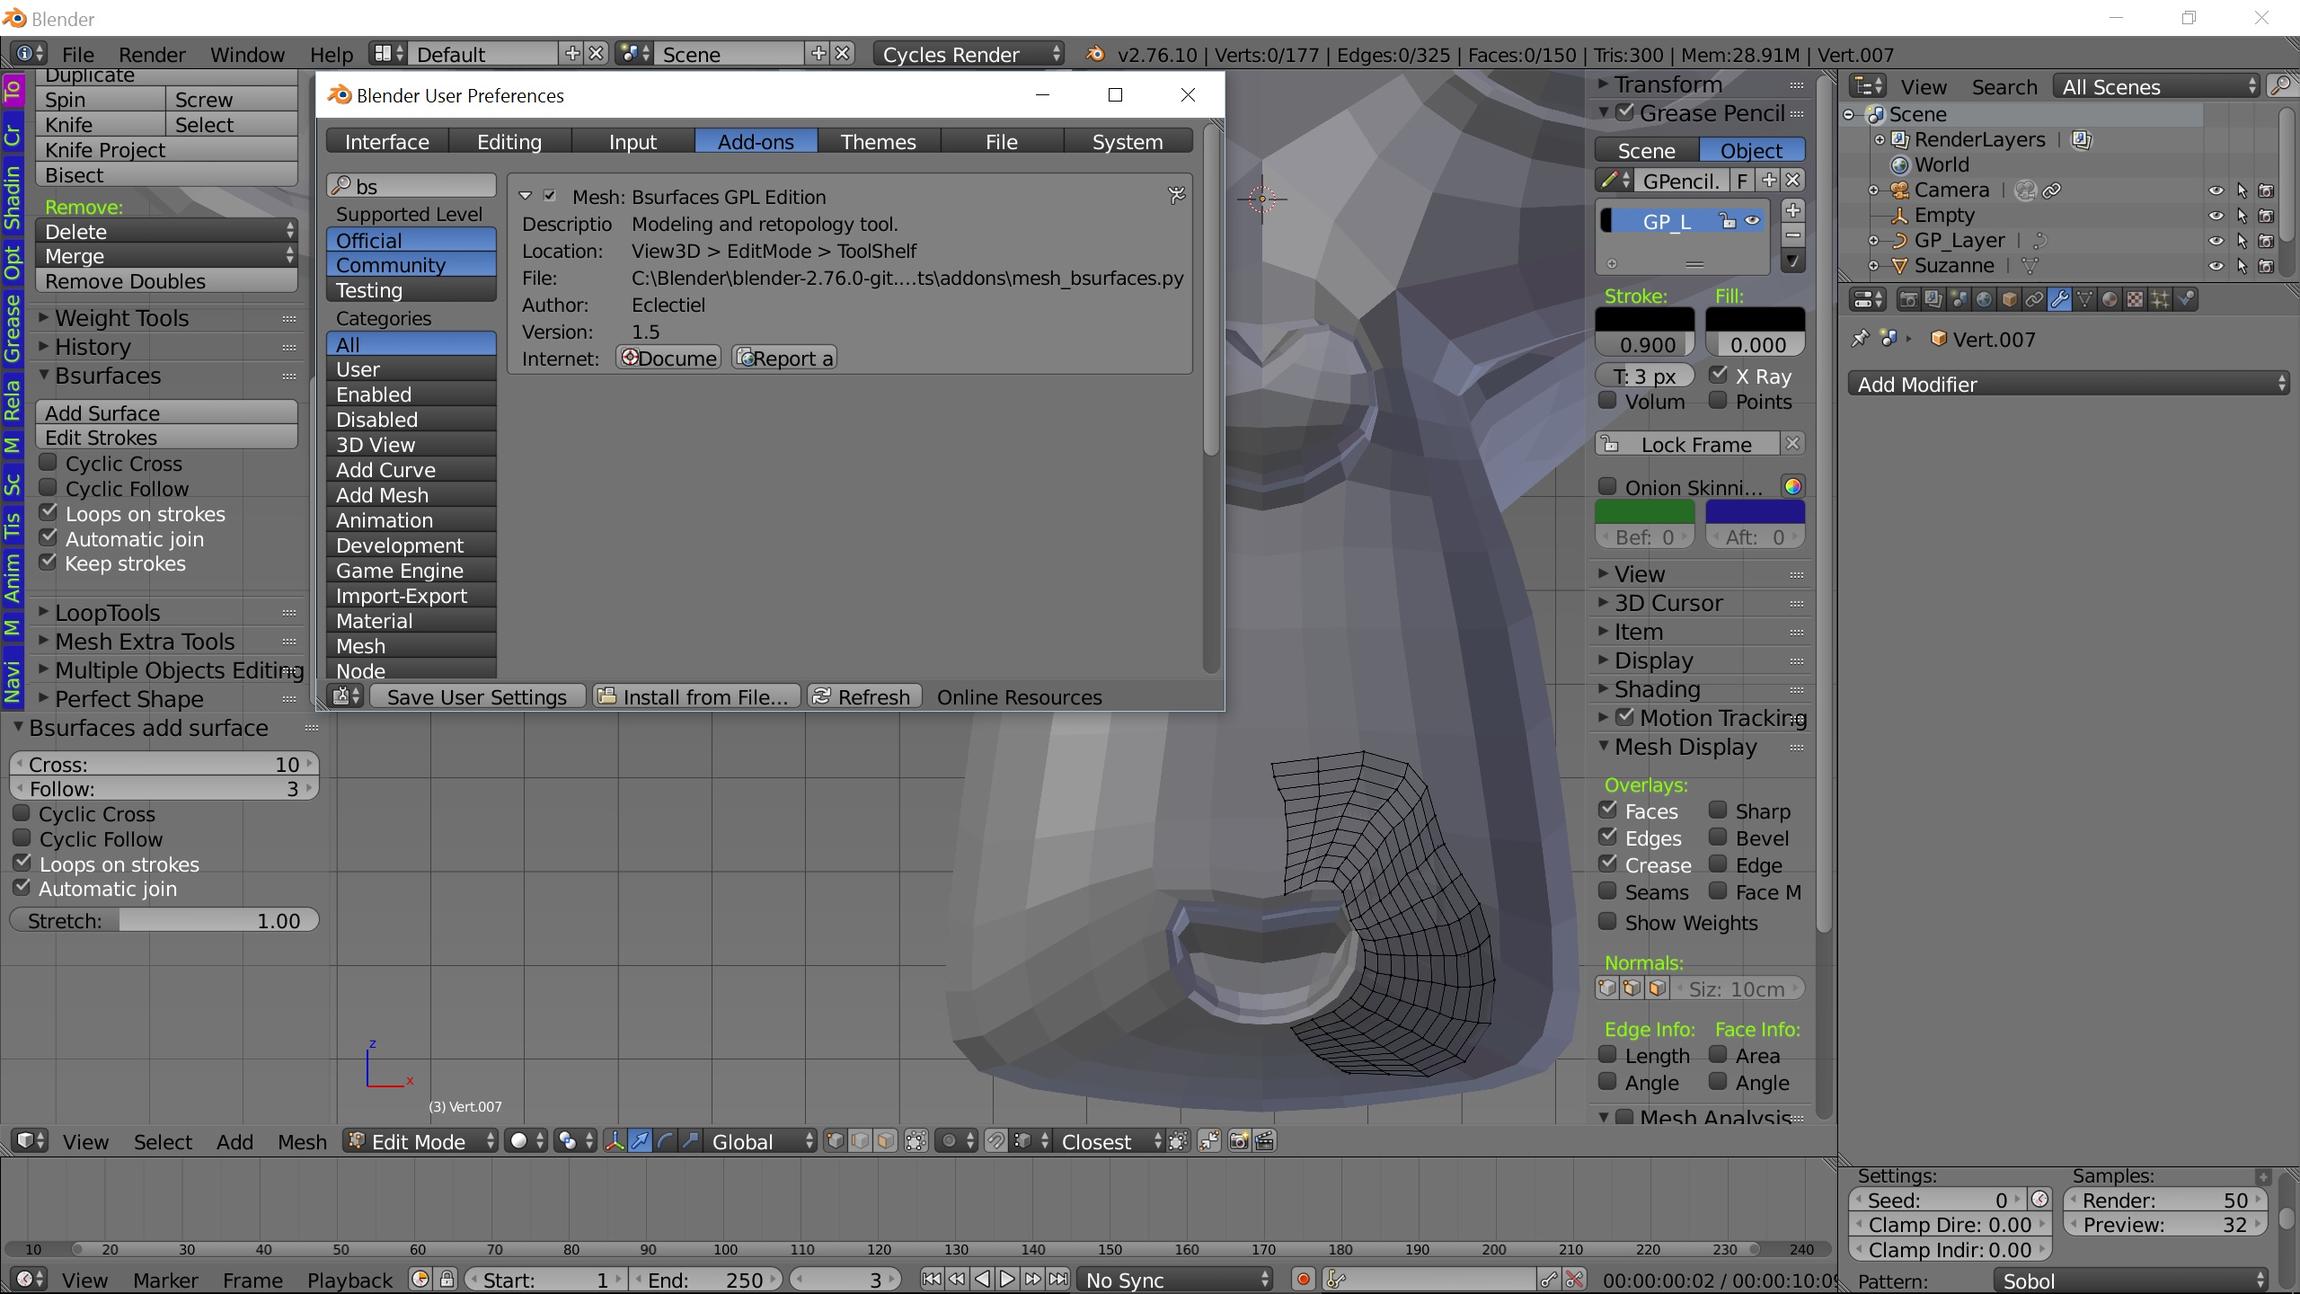Screen dimensions: 2300x1294
Task: Expand Suzanne in the outliner tree
Action: click(1874, 266)
